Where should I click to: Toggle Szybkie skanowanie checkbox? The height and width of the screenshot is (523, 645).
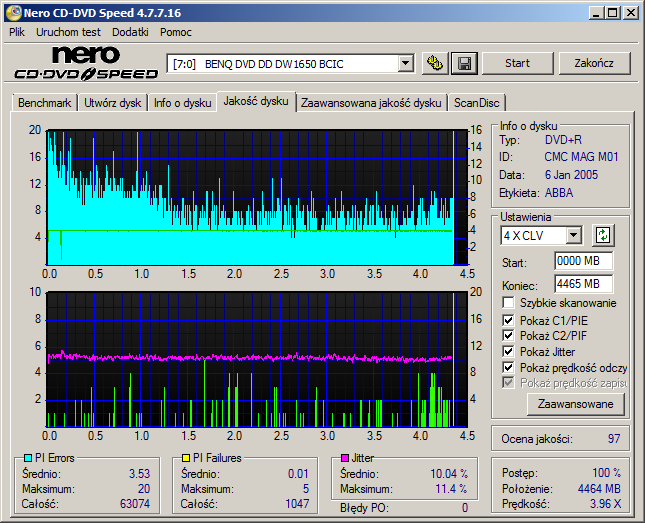[508, 303]
